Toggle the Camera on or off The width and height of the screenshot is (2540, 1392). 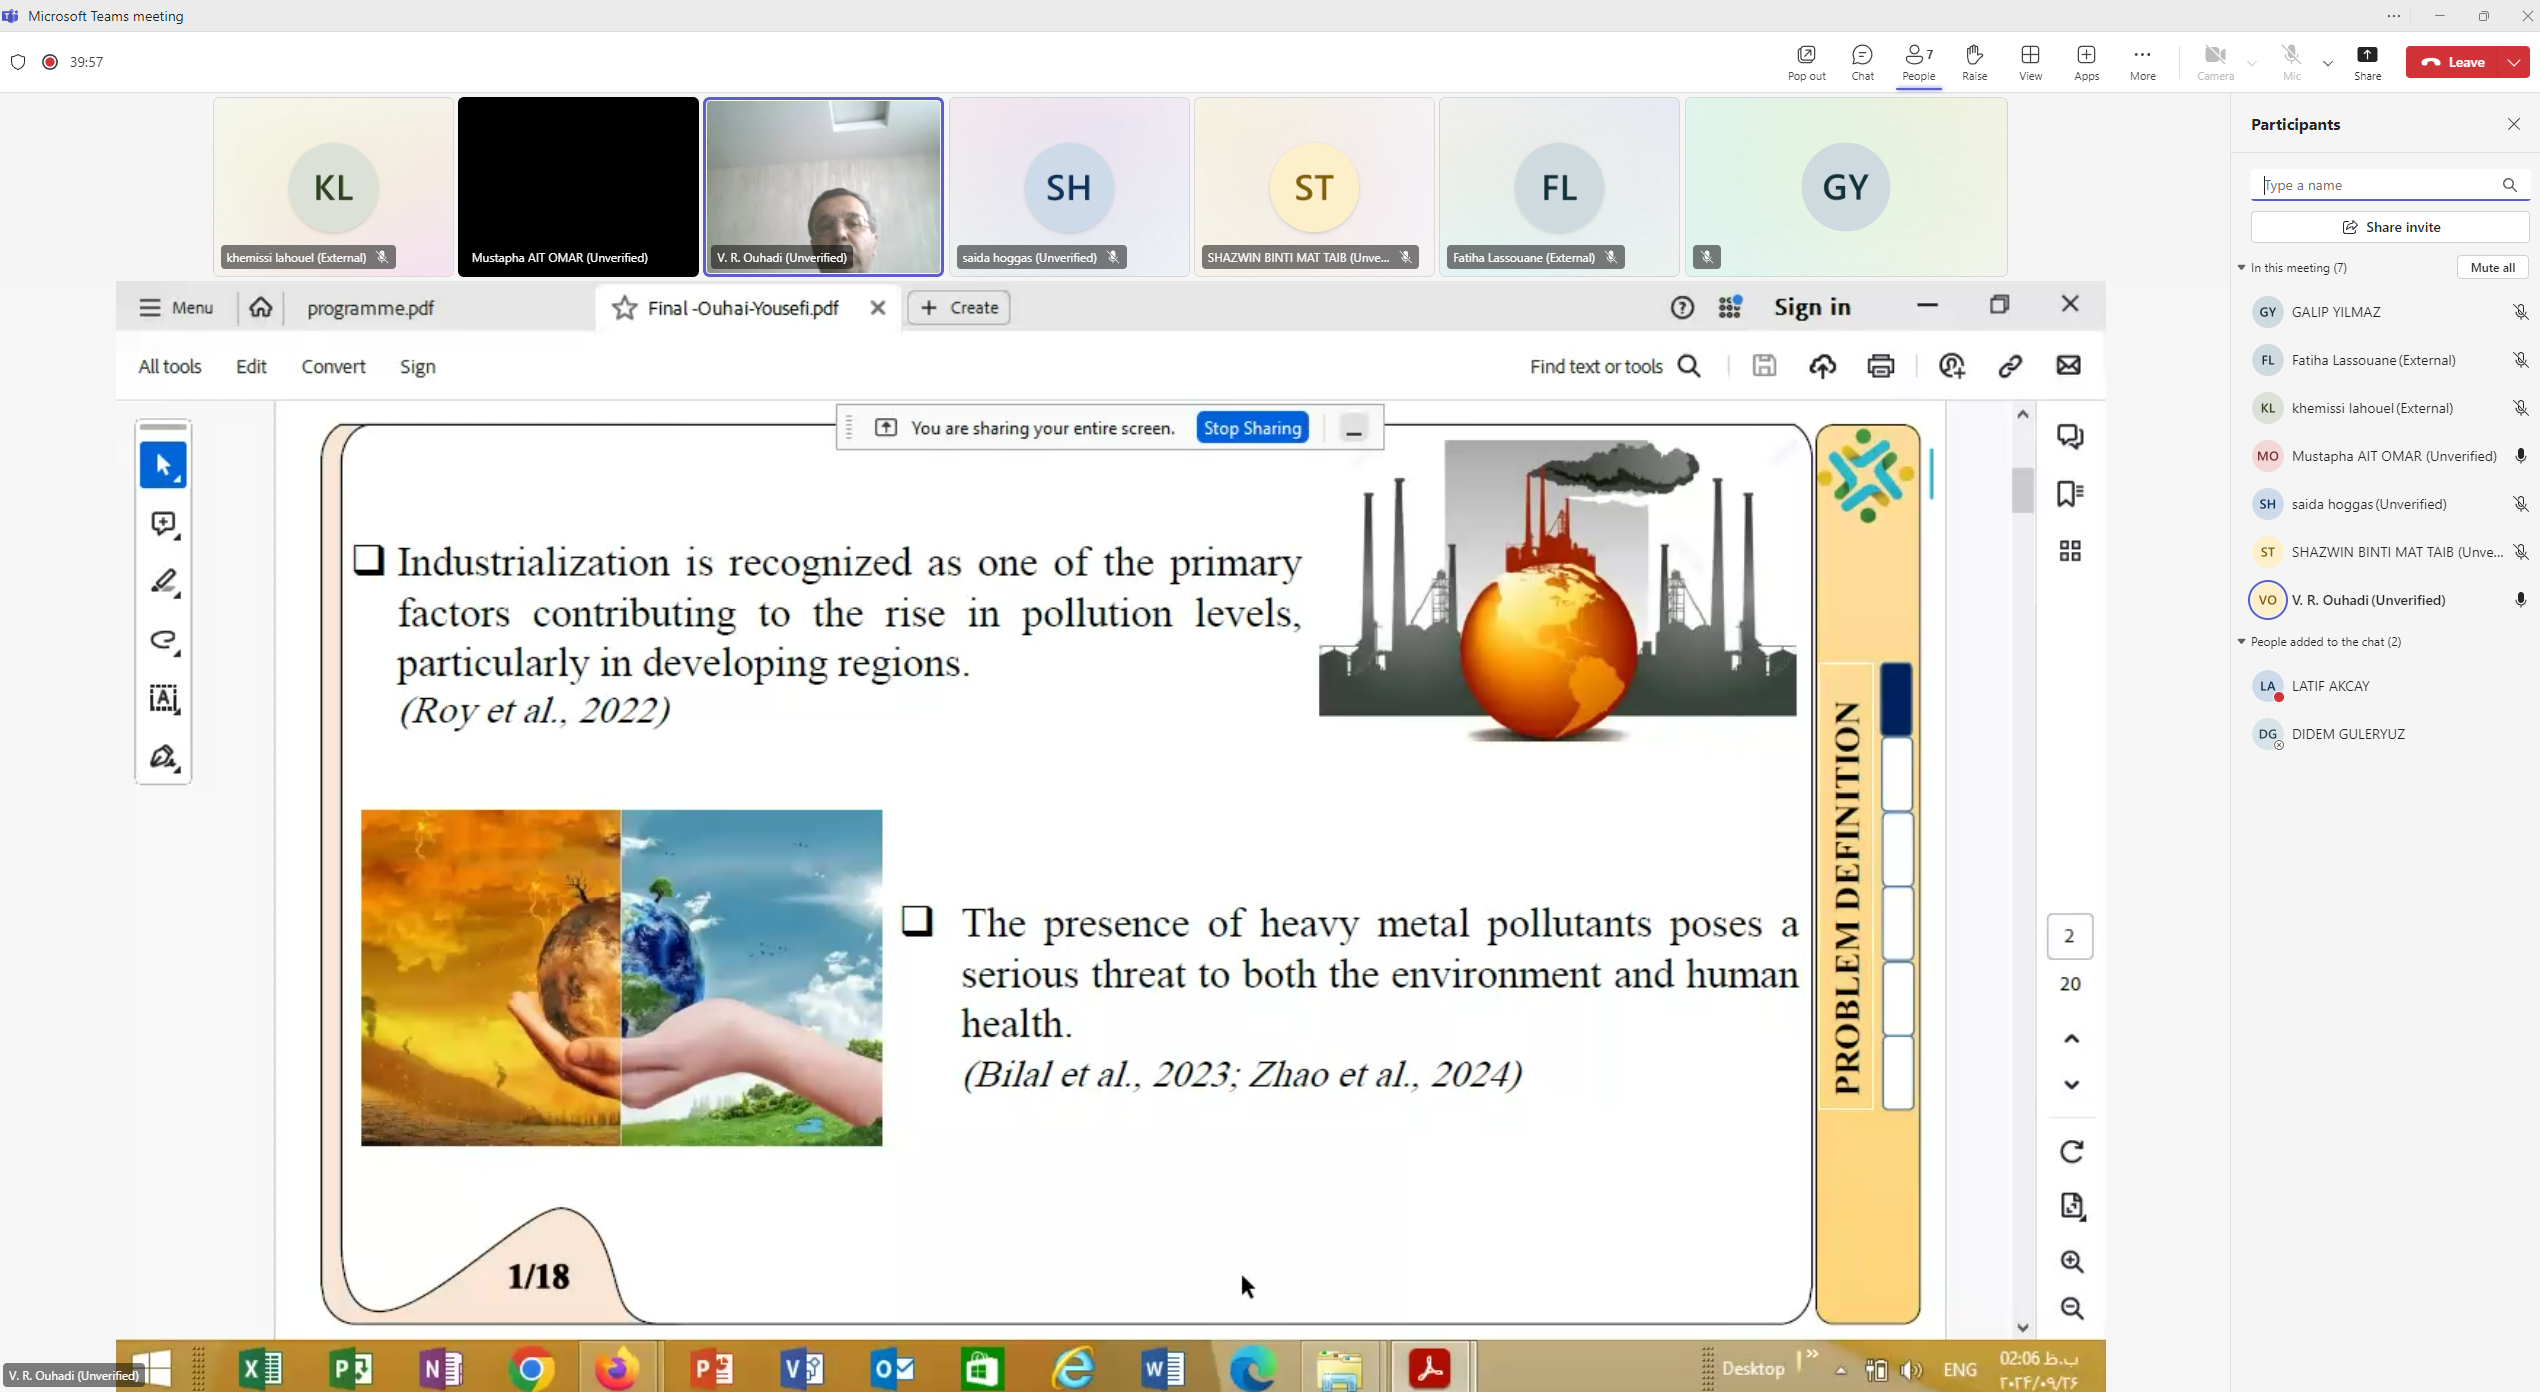click(2215, 61)
